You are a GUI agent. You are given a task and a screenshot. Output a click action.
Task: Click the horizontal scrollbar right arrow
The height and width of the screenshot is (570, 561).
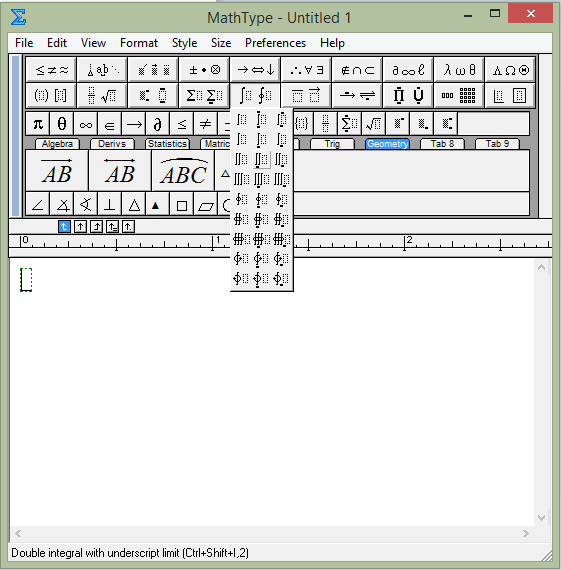point(526,533)
